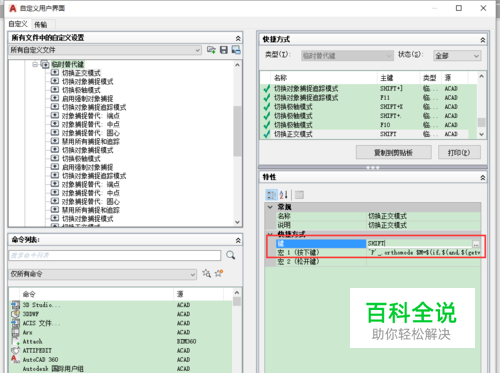Click the magnifier icon beside command search
500x373 pixels.
(230, 255)
